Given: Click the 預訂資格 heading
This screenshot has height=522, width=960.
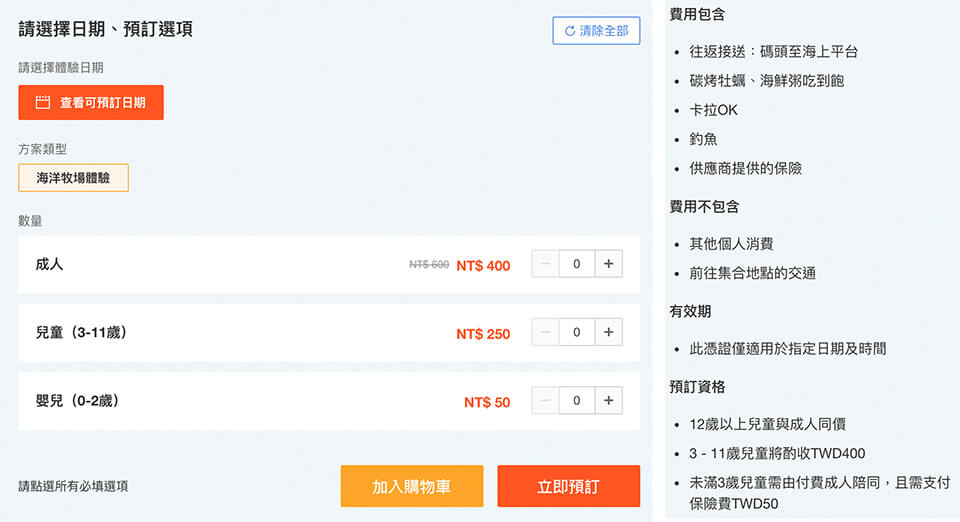Looking at the screenshot, I should coord(697,387).
